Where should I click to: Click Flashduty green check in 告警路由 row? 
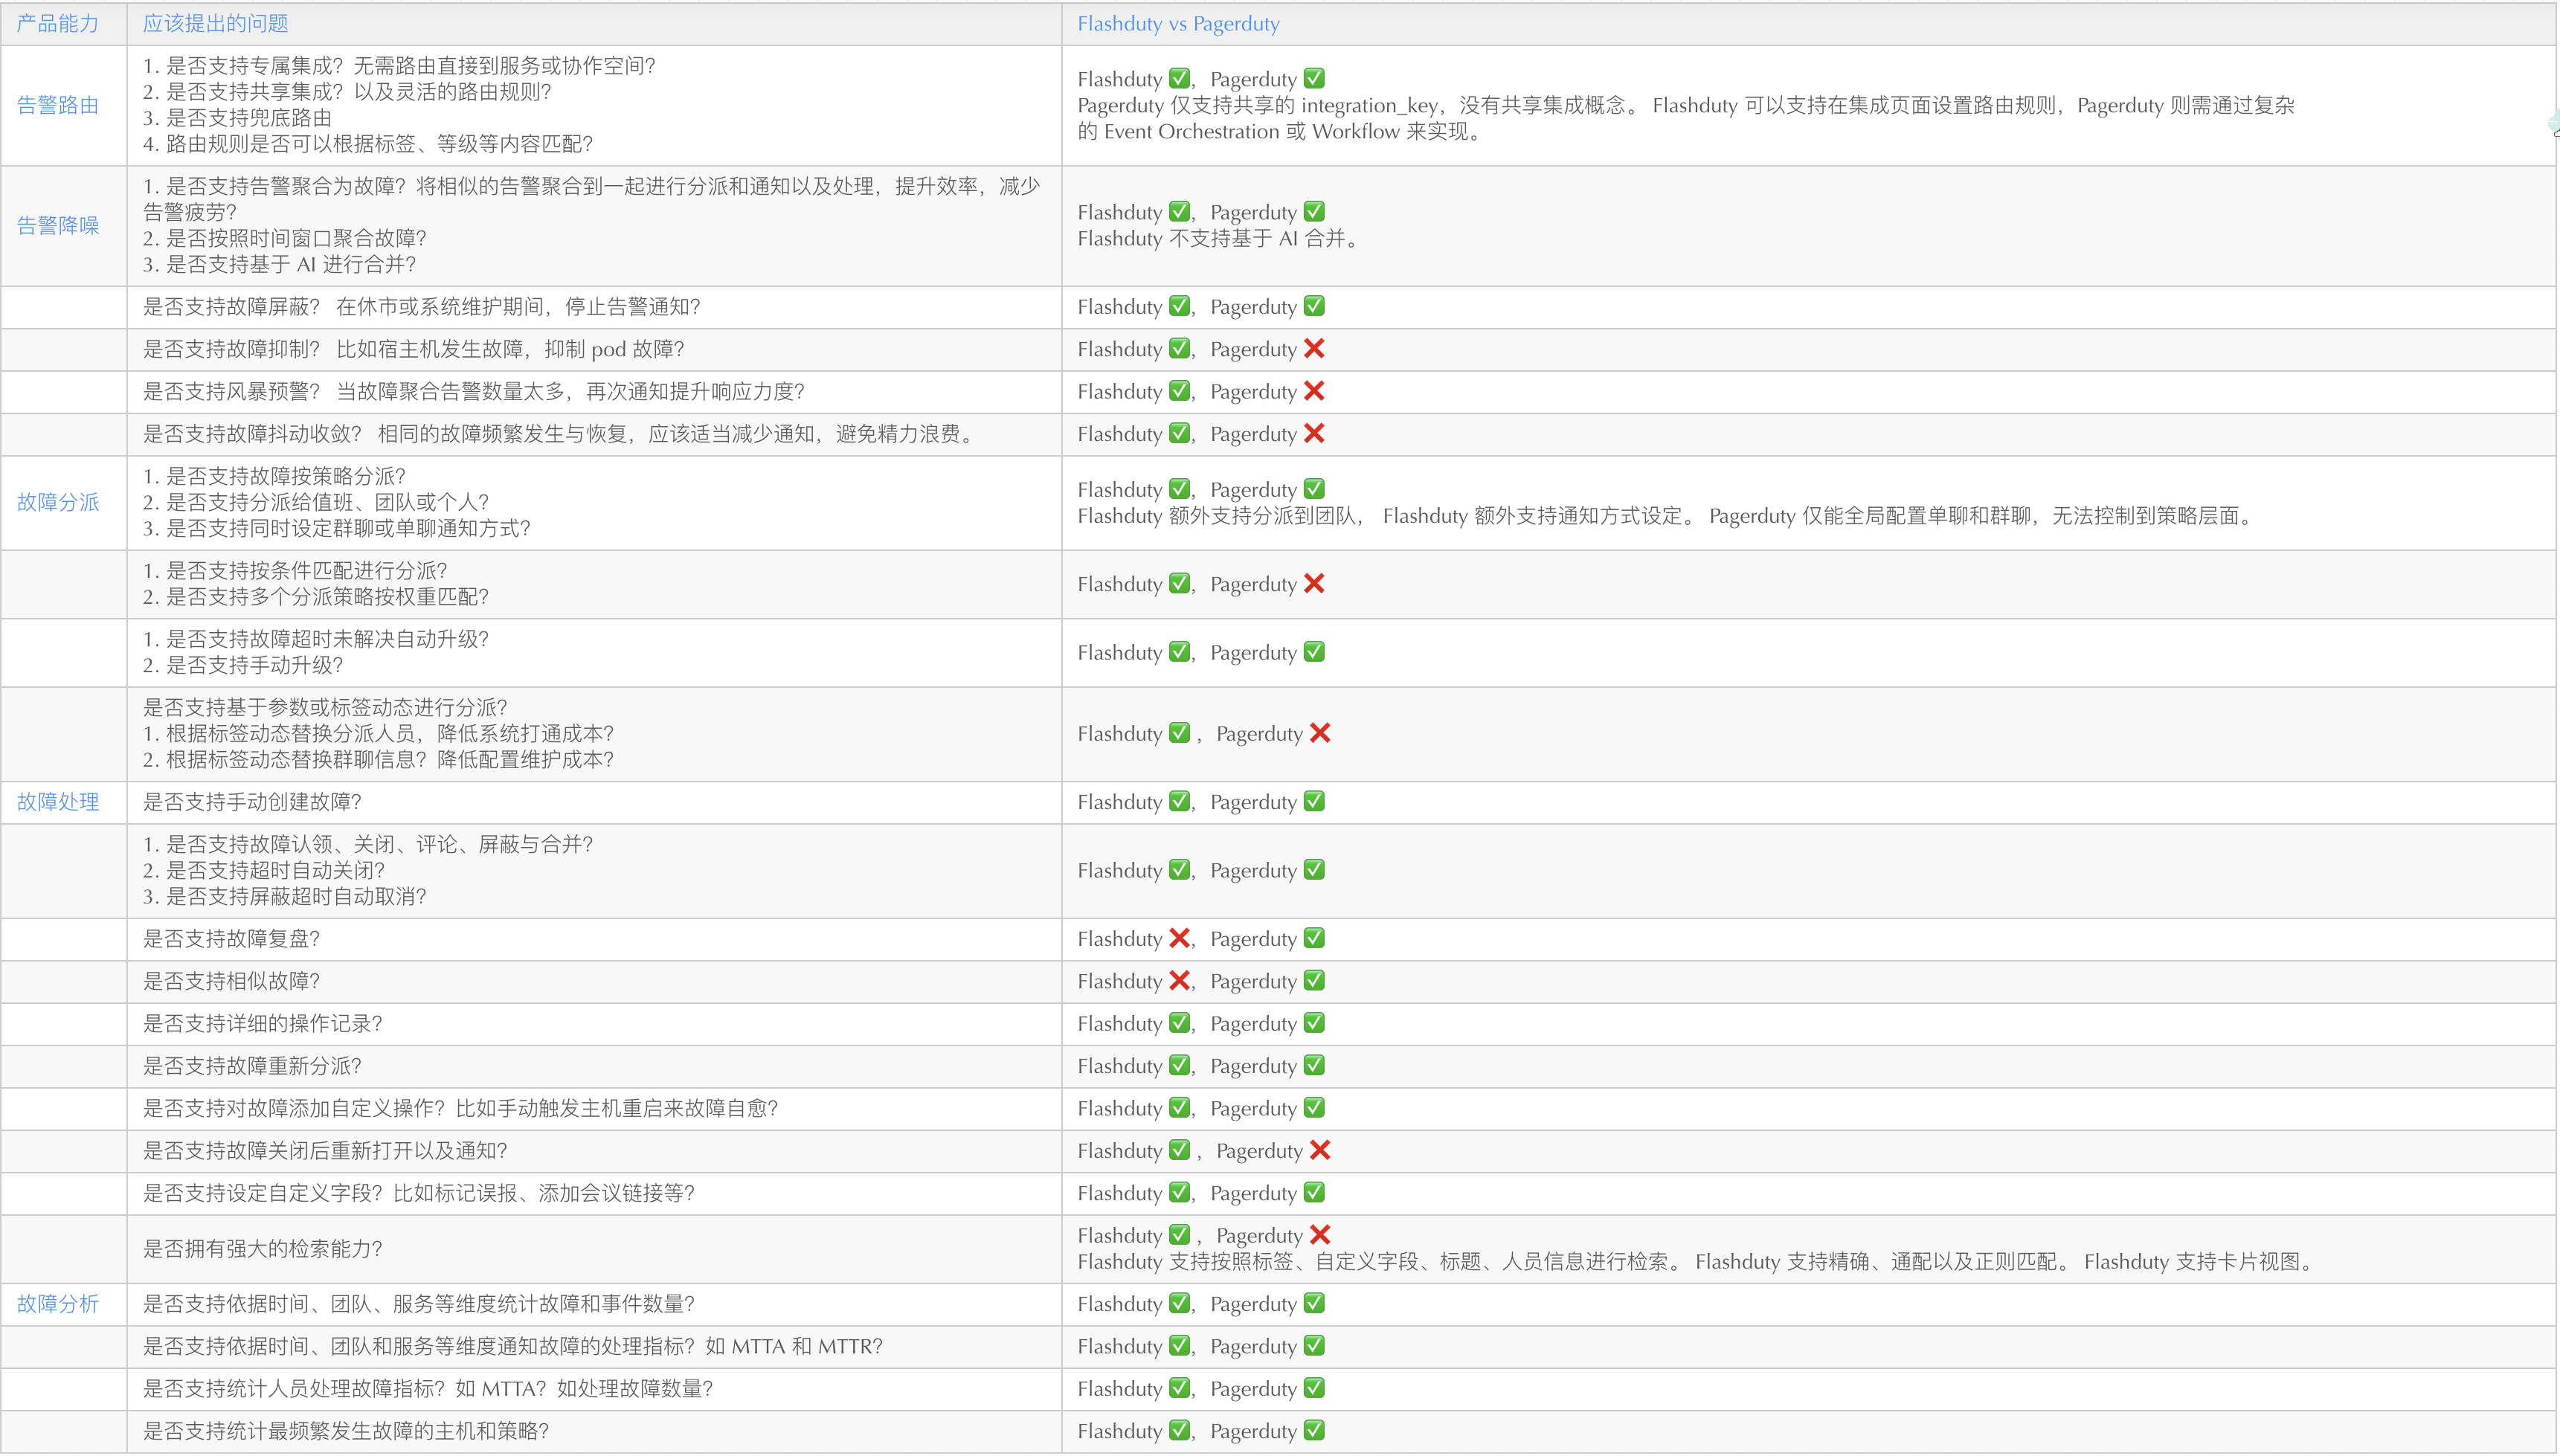click(x=1180, y=78)
